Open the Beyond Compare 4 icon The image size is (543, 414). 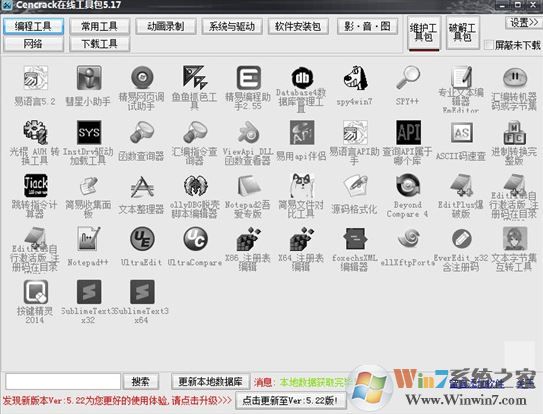pos(408,186)
